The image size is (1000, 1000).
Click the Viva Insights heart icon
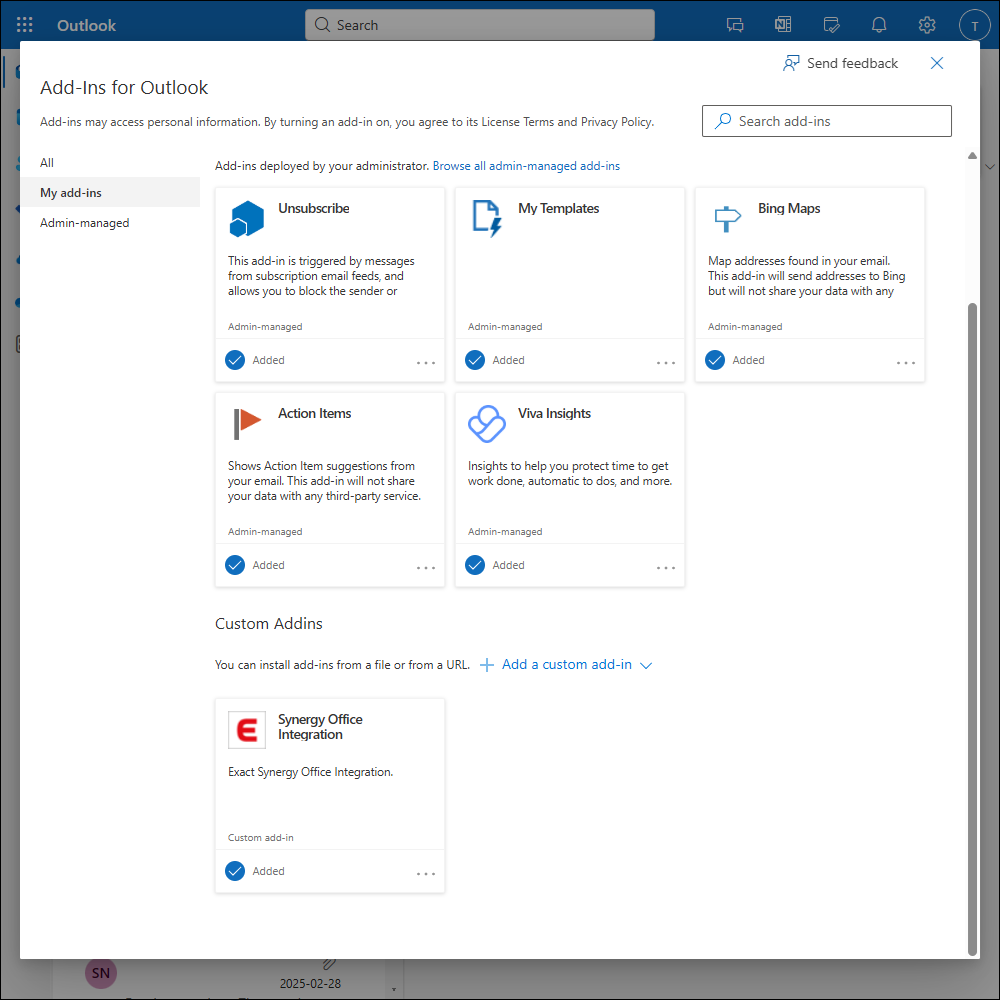tap(487, 423)
